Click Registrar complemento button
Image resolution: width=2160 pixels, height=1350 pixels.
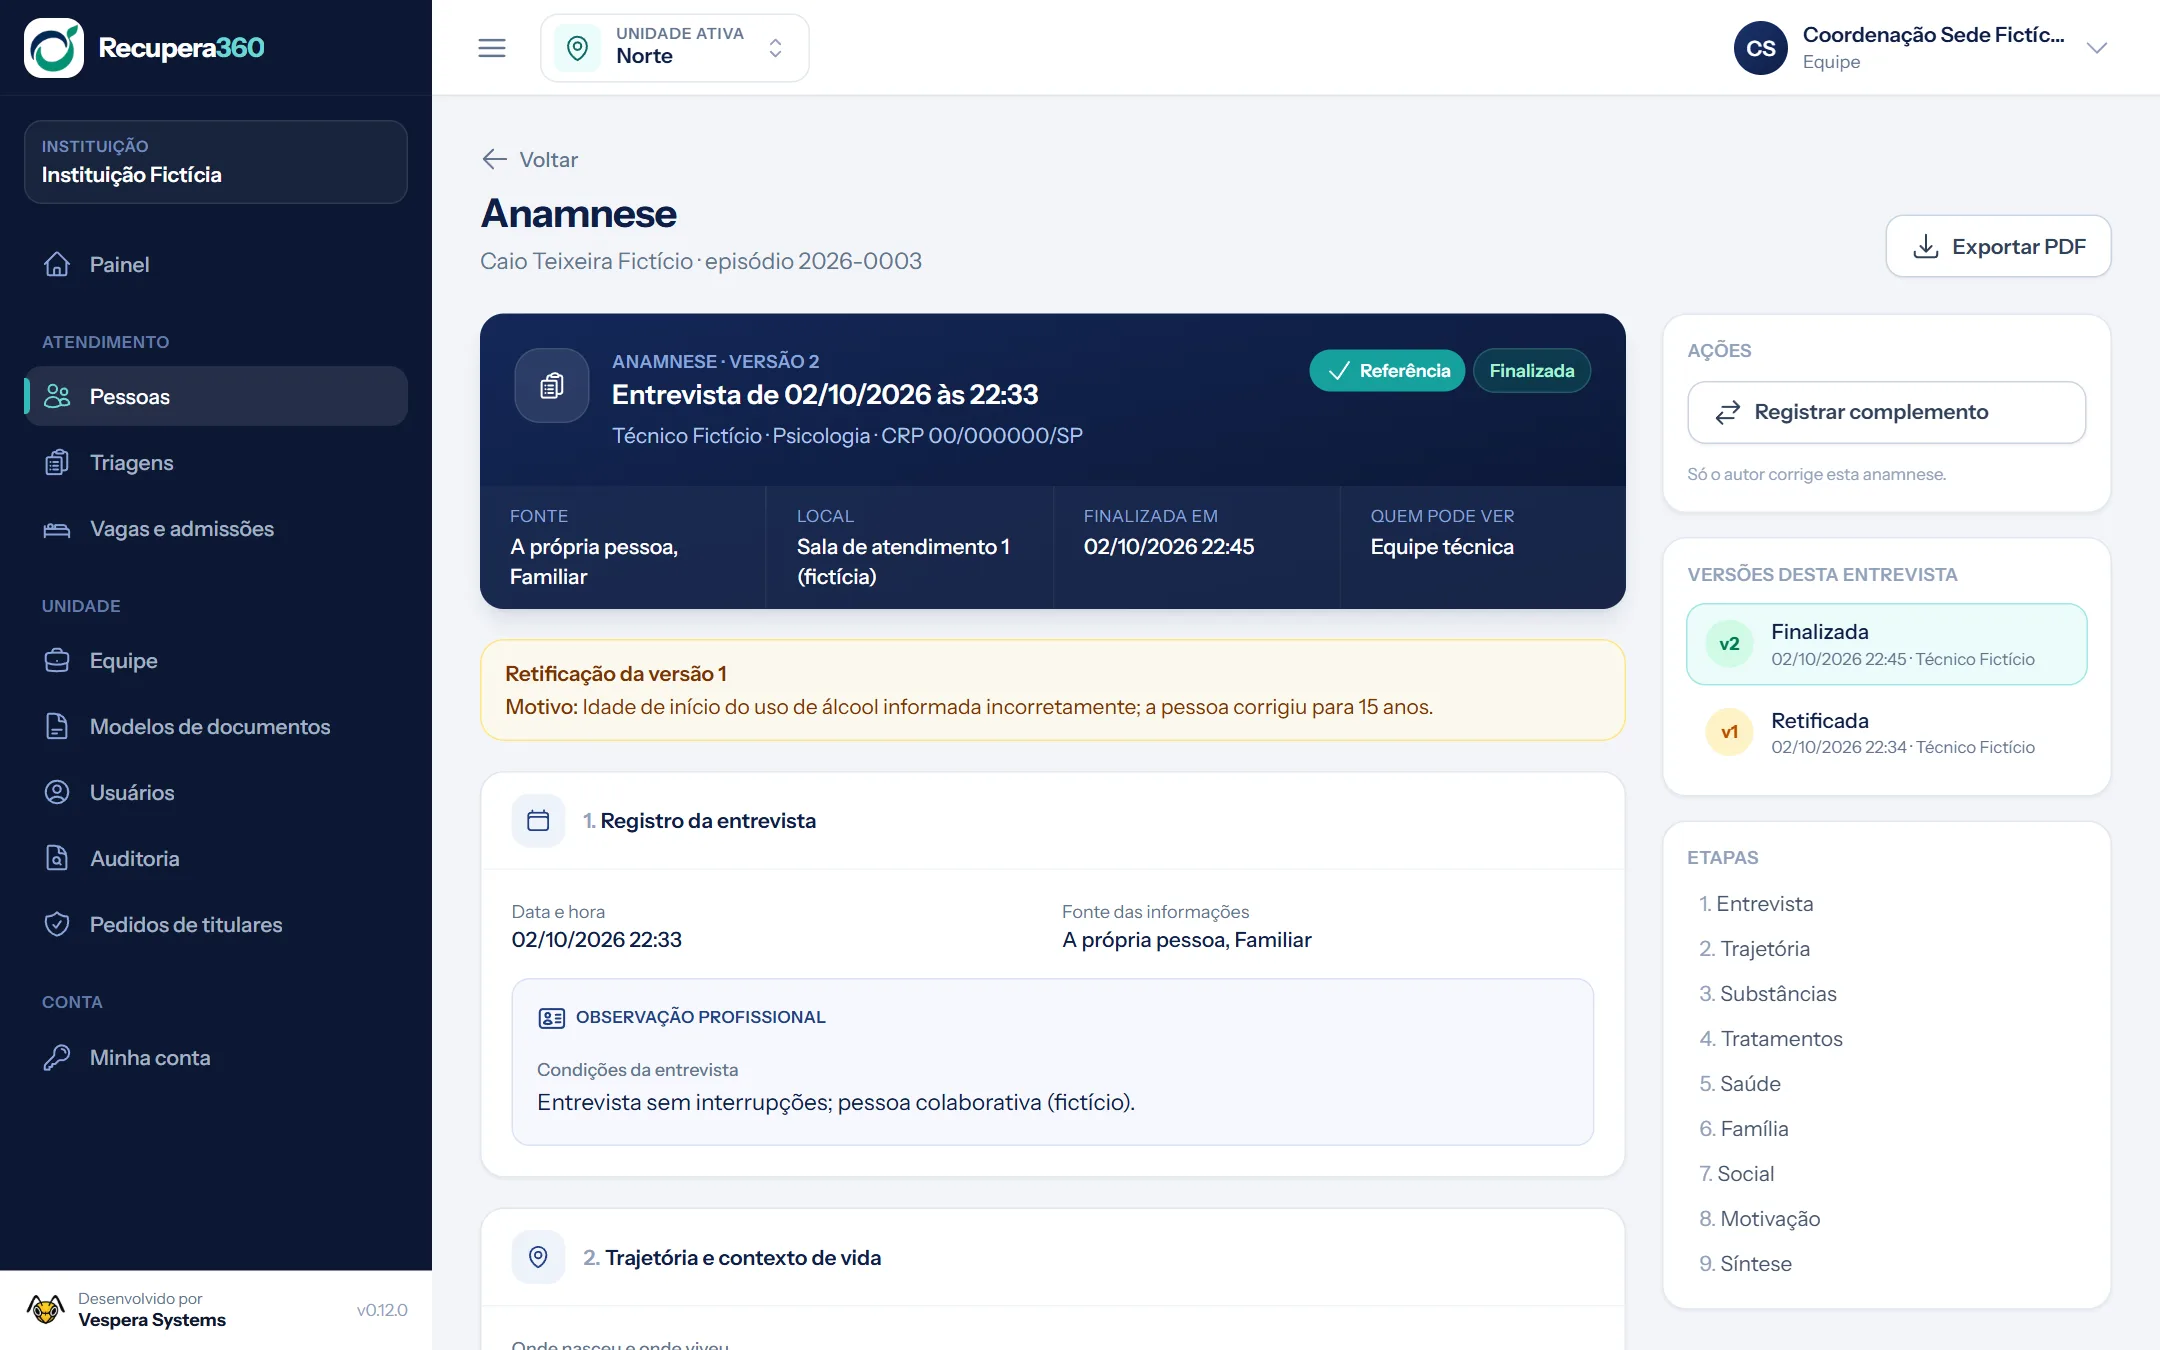coord(1886,412)
